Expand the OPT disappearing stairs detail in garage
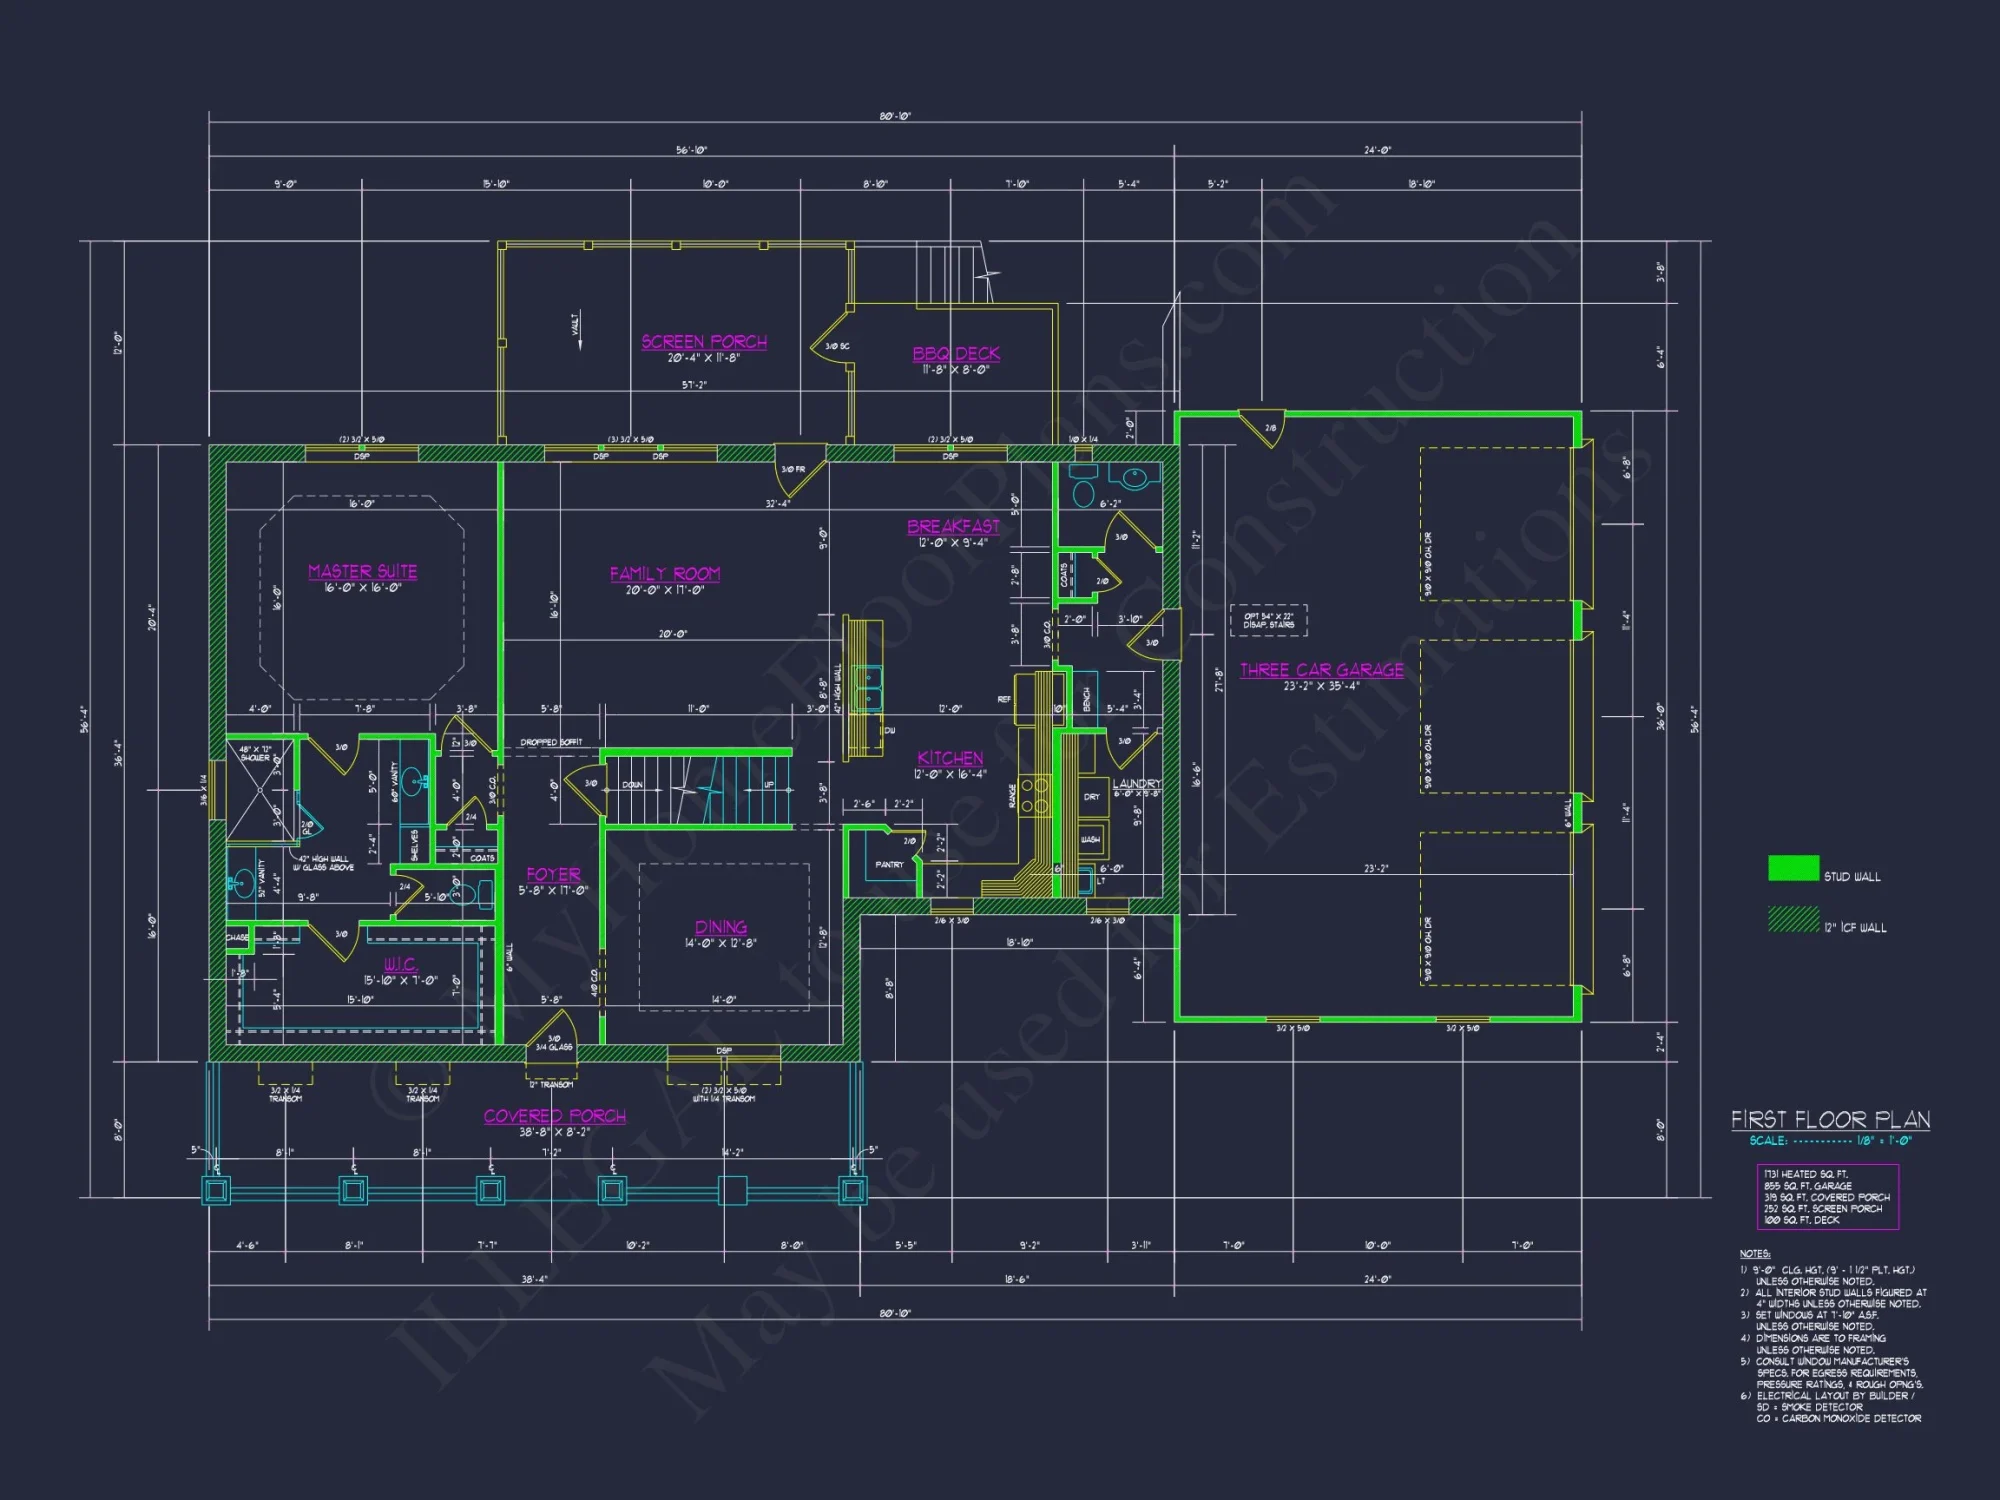 pyautogui.click(x=1270, y=620)
